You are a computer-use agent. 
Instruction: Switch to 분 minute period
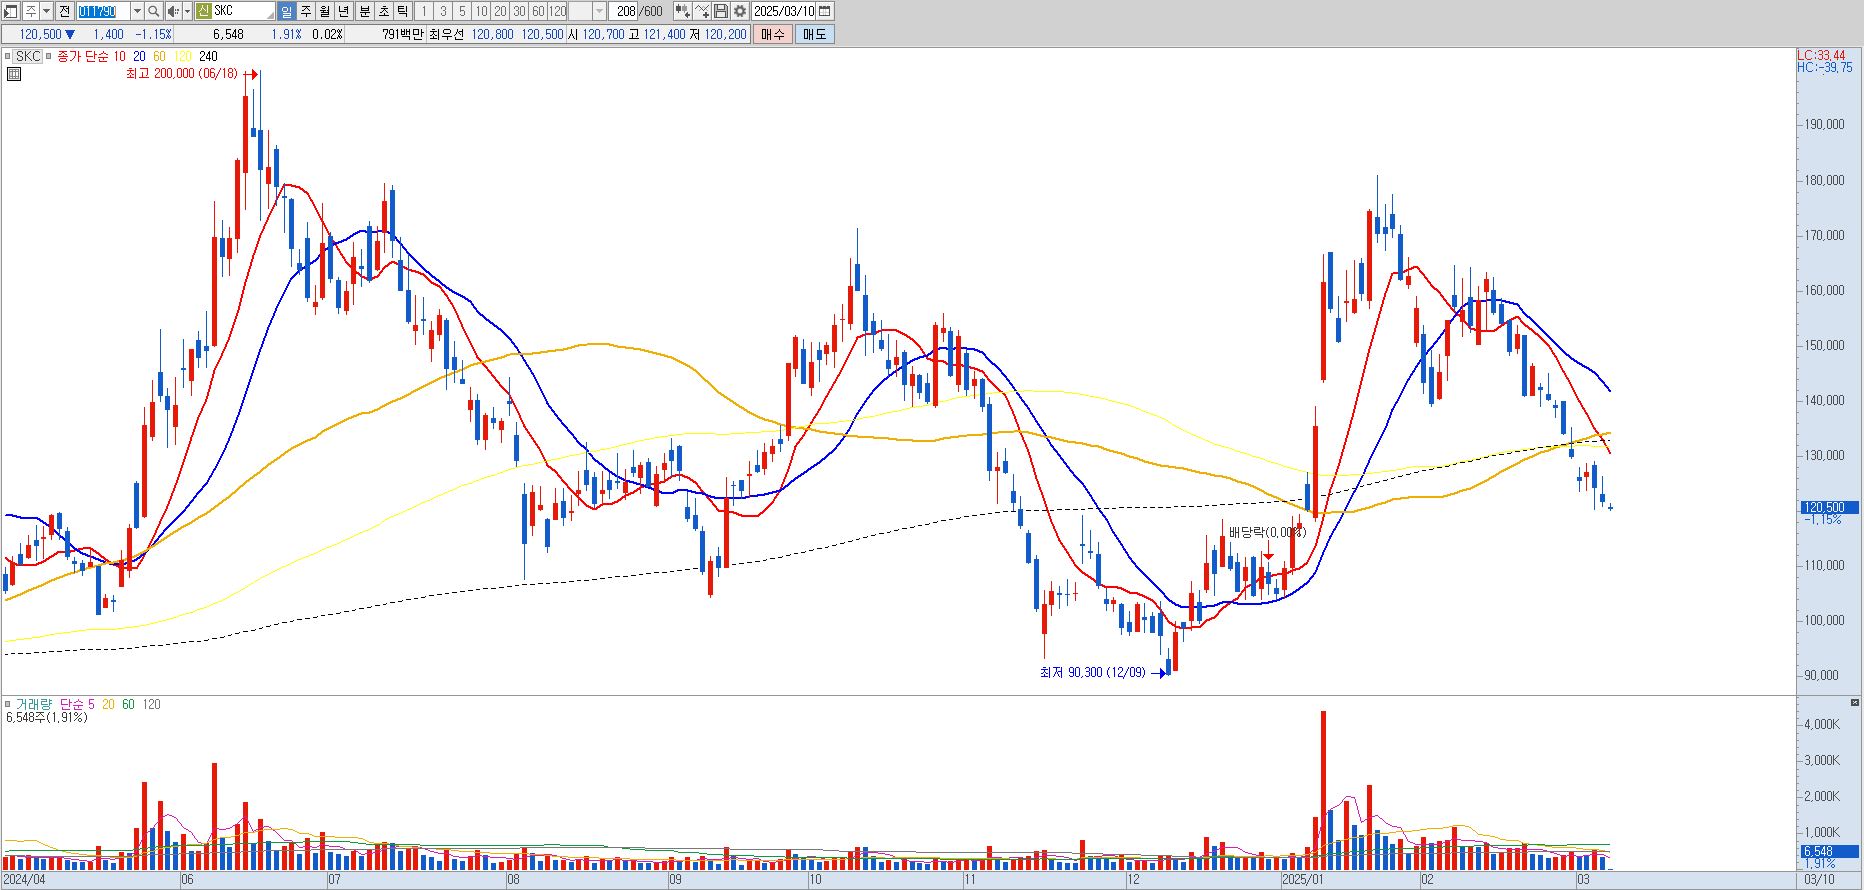point(364,11)
